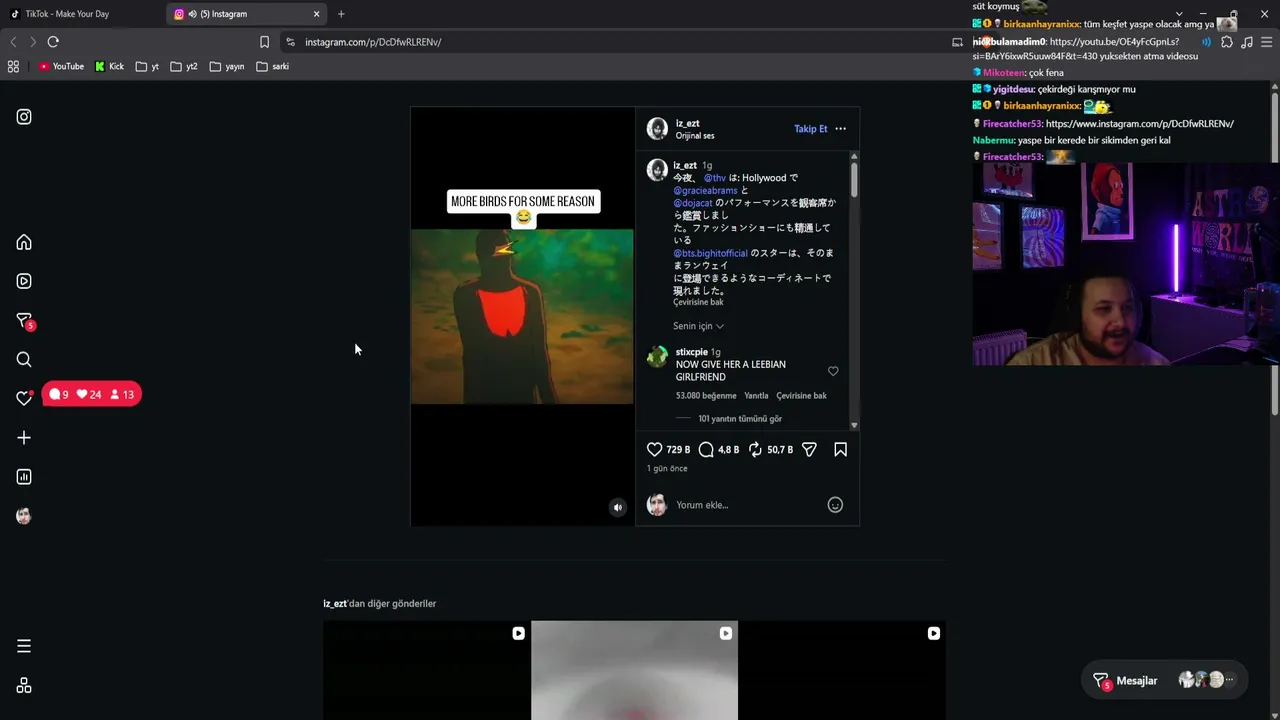Open the Mesajlar floating messages button

1165,681
